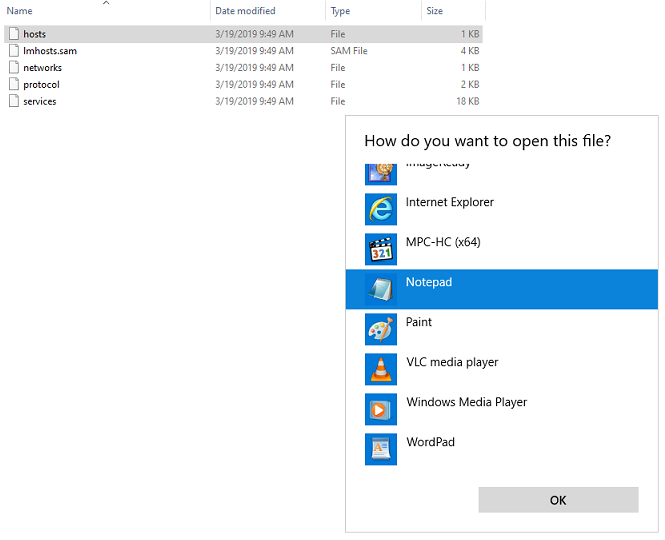
Task: Click the VLC media player cone icon
Action: coord(381,369)
